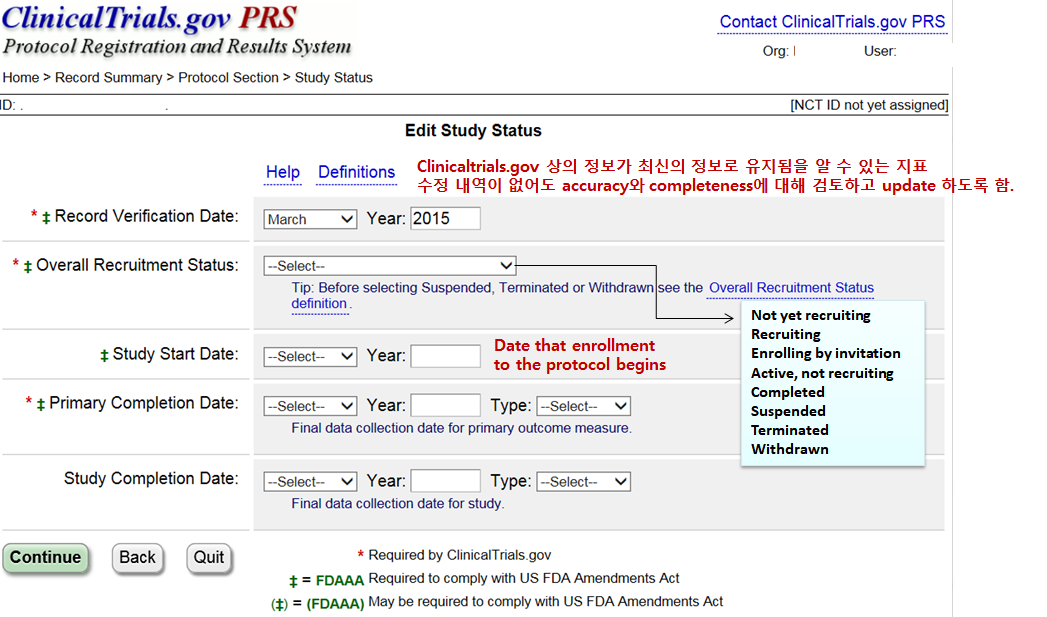1047x617 pixels.
Task: Click the Primary Completion Date year field
Action: tap(445, 405)
